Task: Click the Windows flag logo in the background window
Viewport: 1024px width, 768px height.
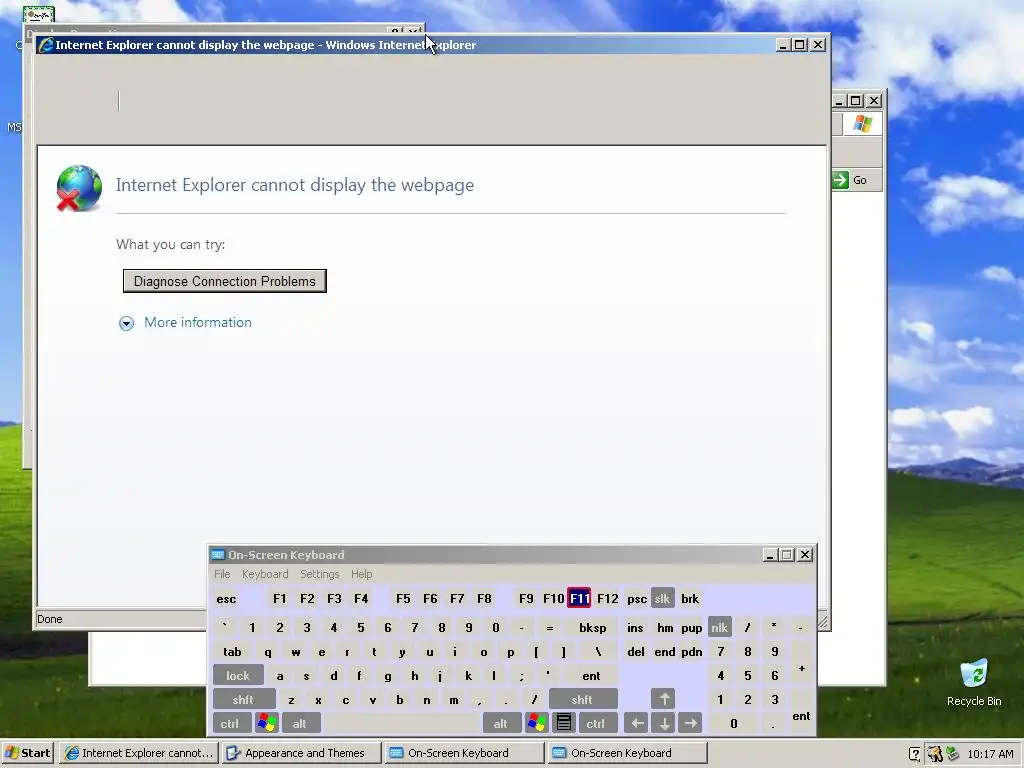Action: pyautogui.click(x=863, y=123)
